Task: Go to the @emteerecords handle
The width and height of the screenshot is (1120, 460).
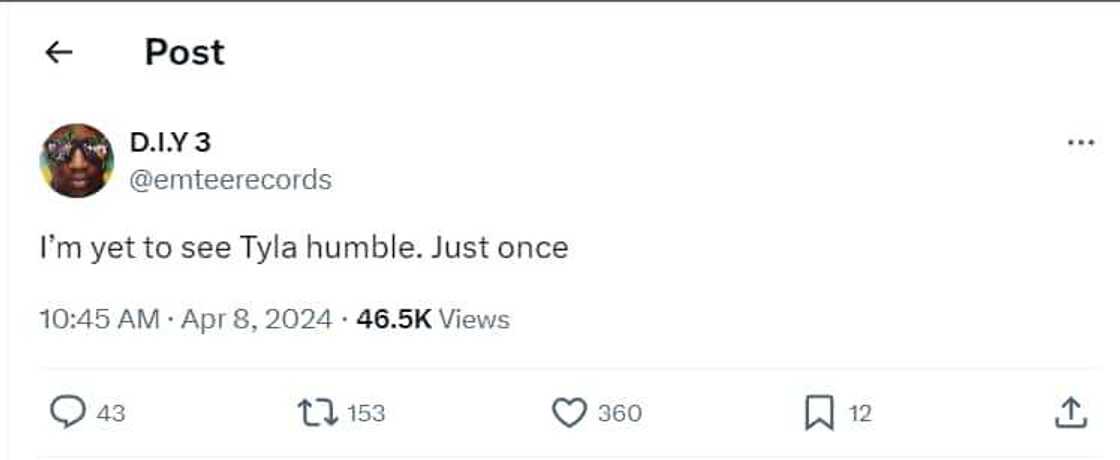Action: tap(230, 179)
